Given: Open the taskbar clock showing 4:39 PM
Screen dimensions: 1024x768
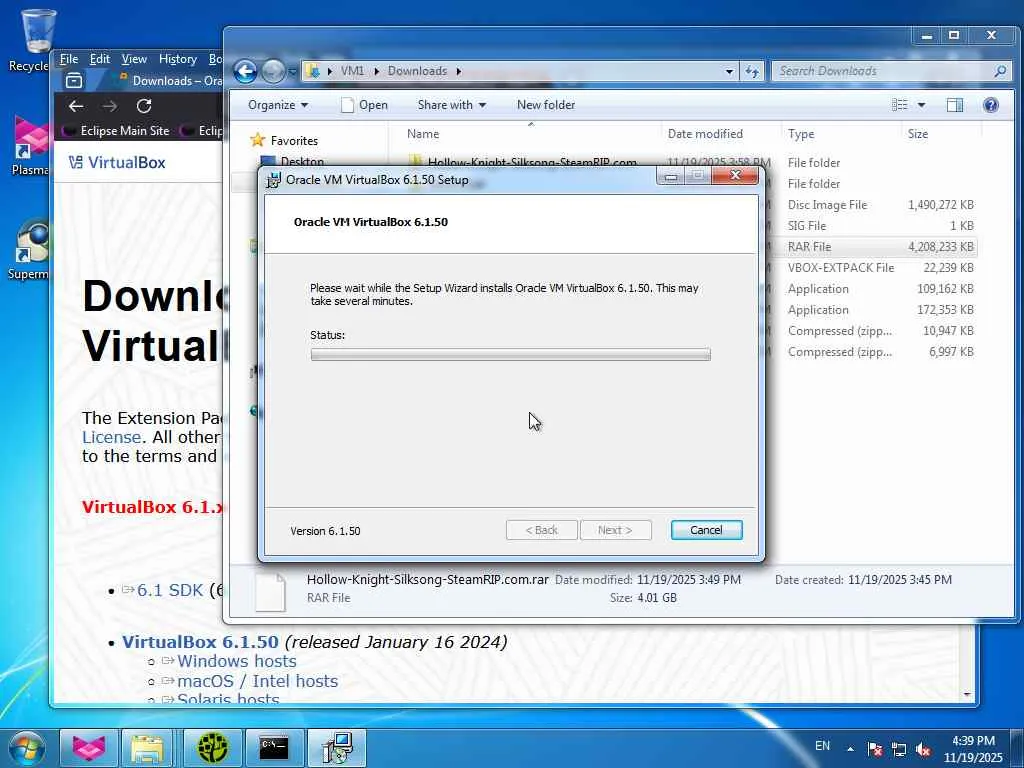Looking at the screenshot, I should 973,749.
